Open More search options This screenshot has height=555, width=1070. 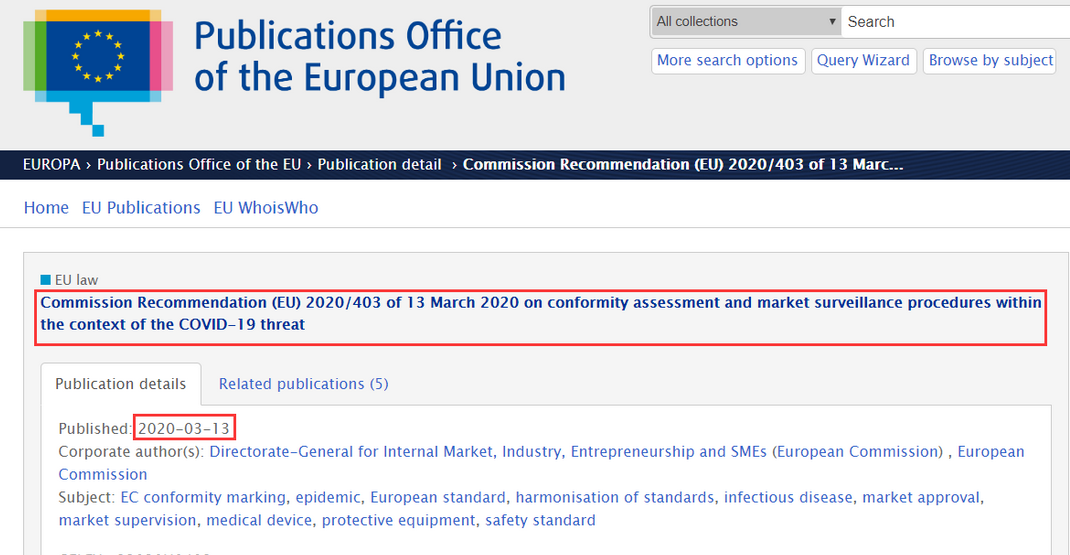(727, 60)
